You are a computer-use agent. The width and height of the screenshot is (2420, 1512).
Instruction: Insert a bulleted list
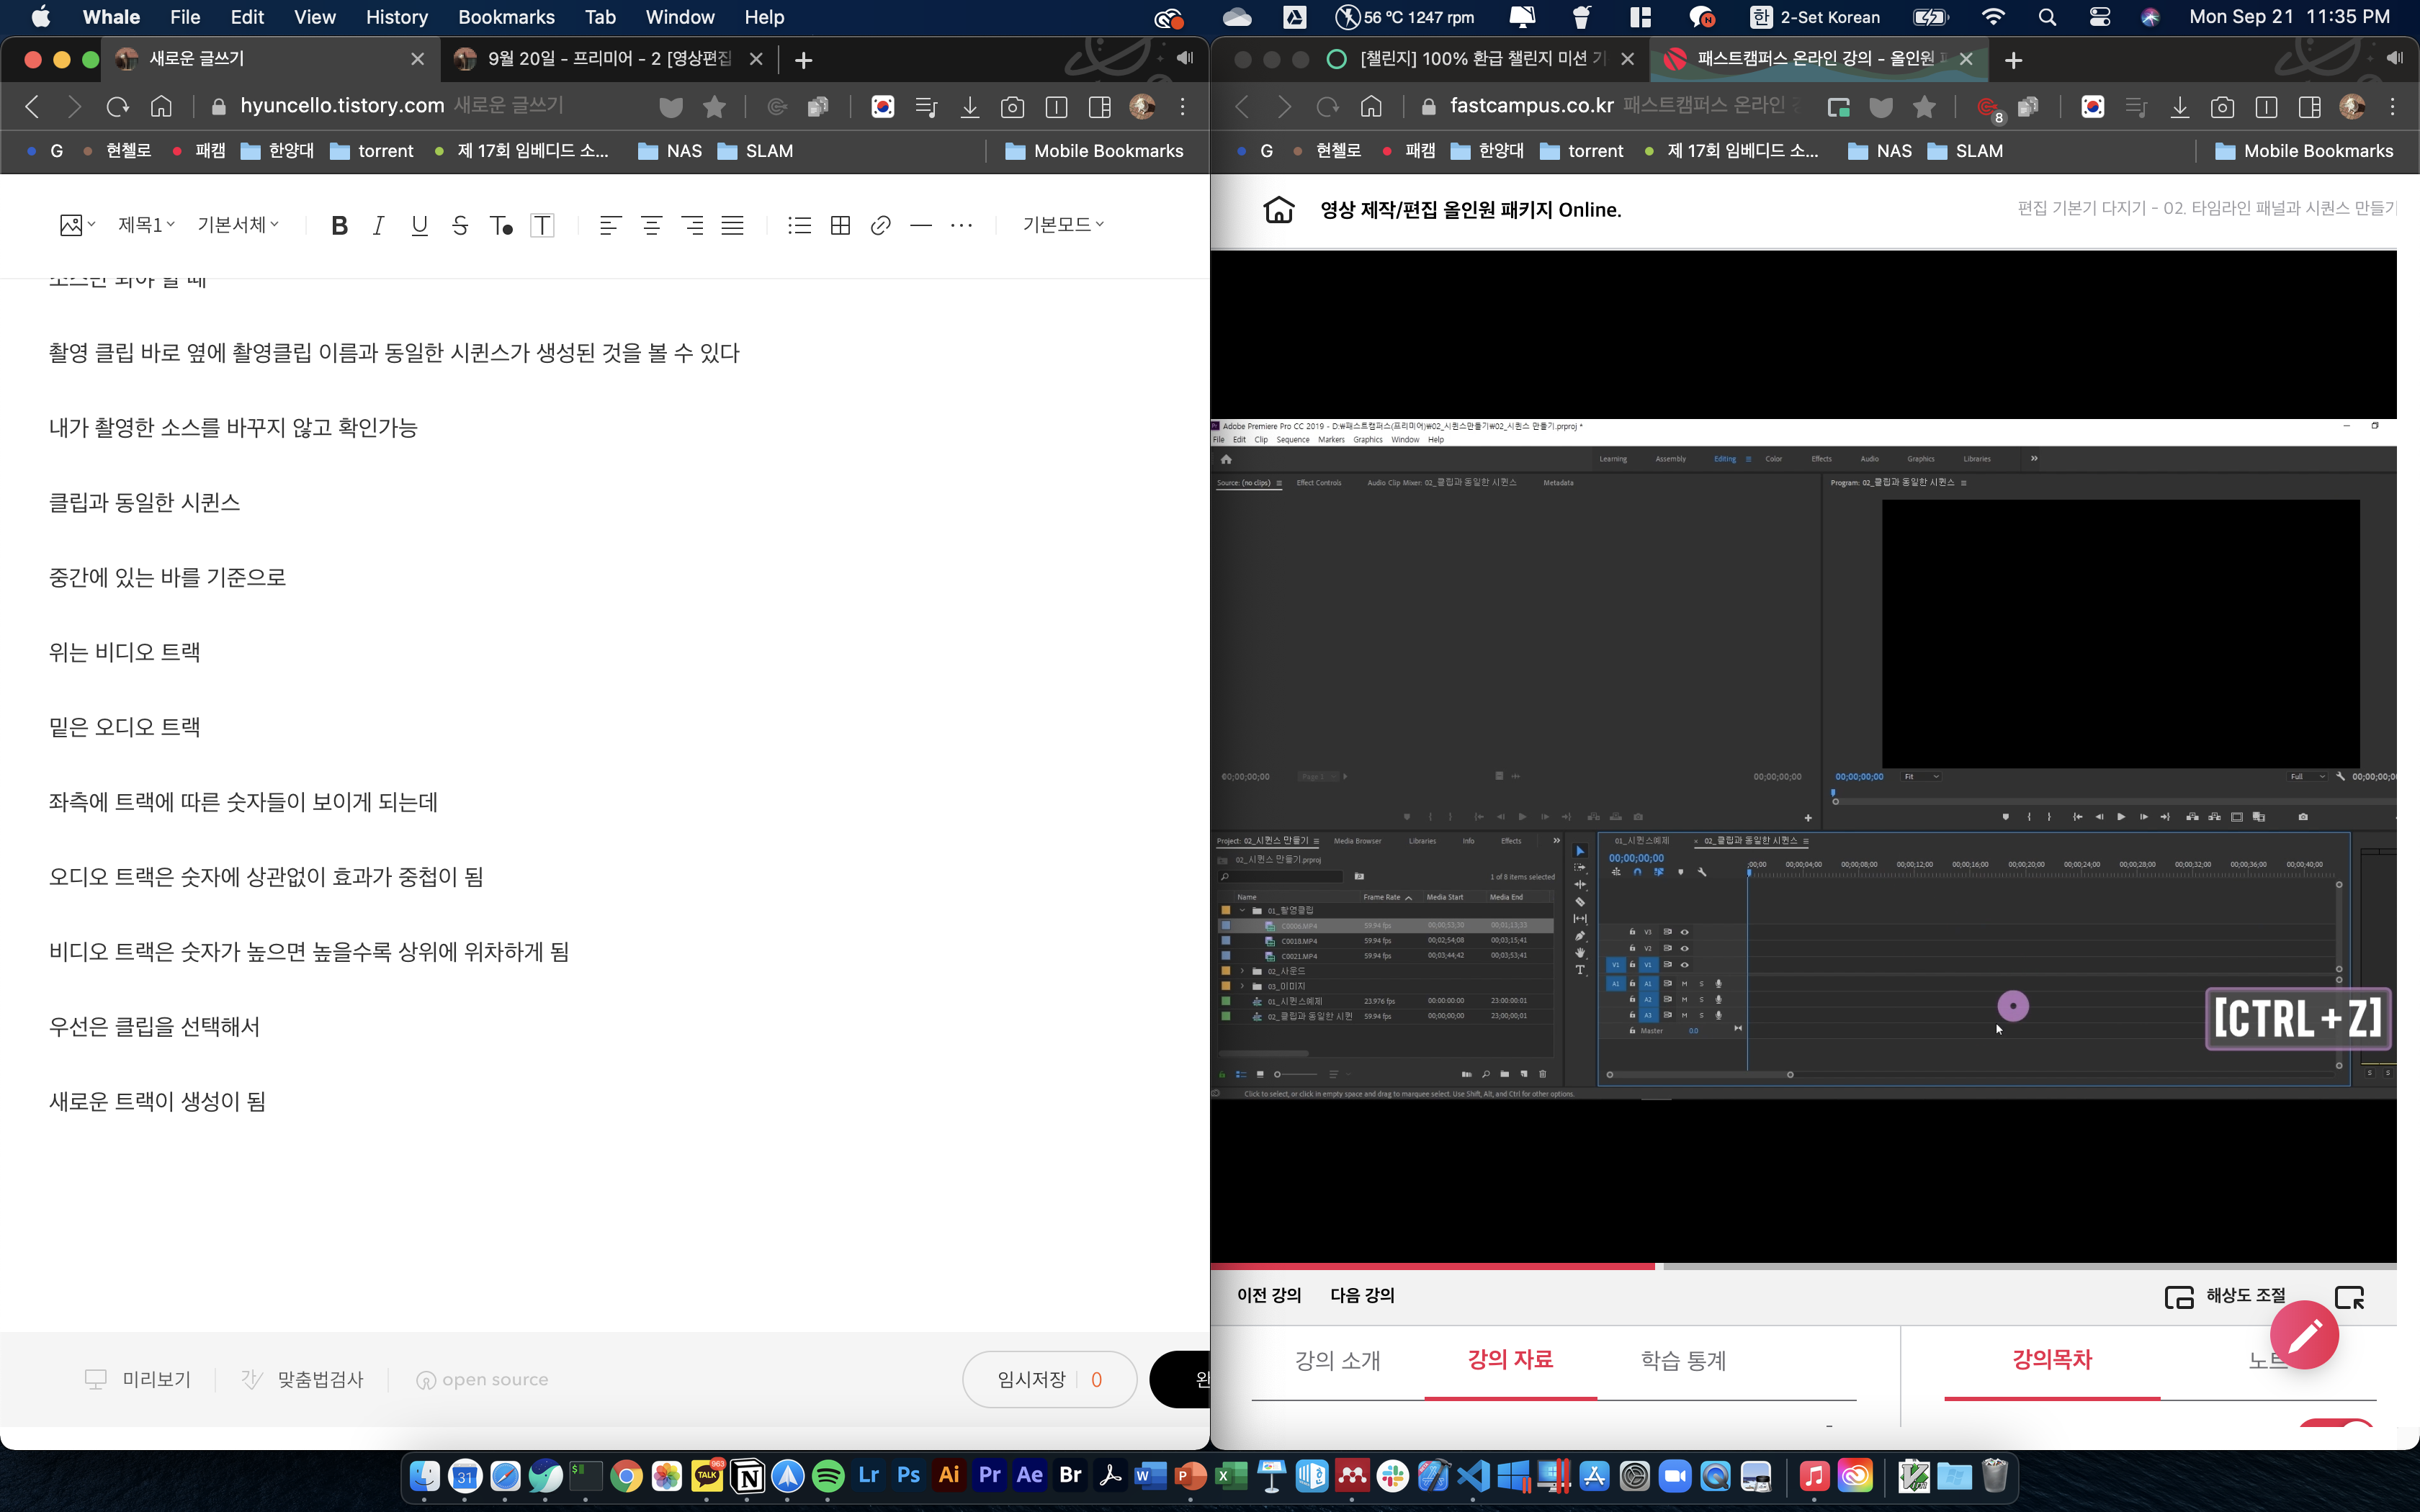[799, 226]
